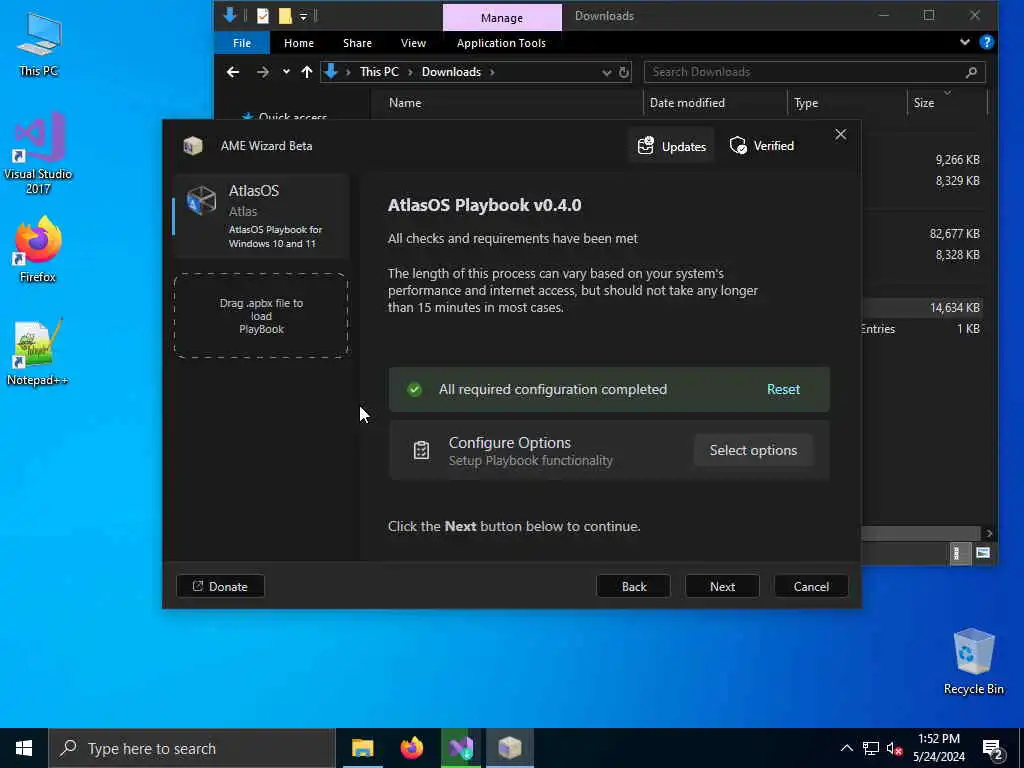Click the muted volume tray icon
This screenshot has height=768, width=1024.
coord(895,748)
